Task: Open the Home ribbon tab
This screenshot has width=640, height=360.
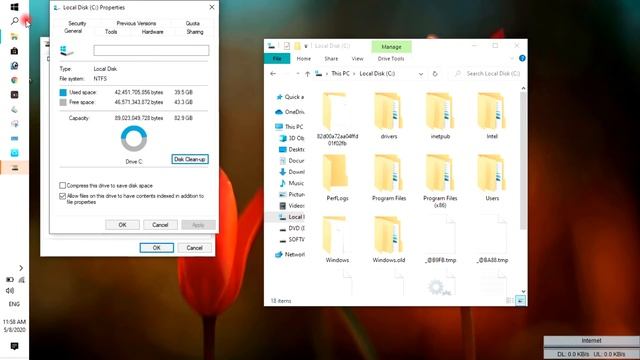Action: point(303,58)
